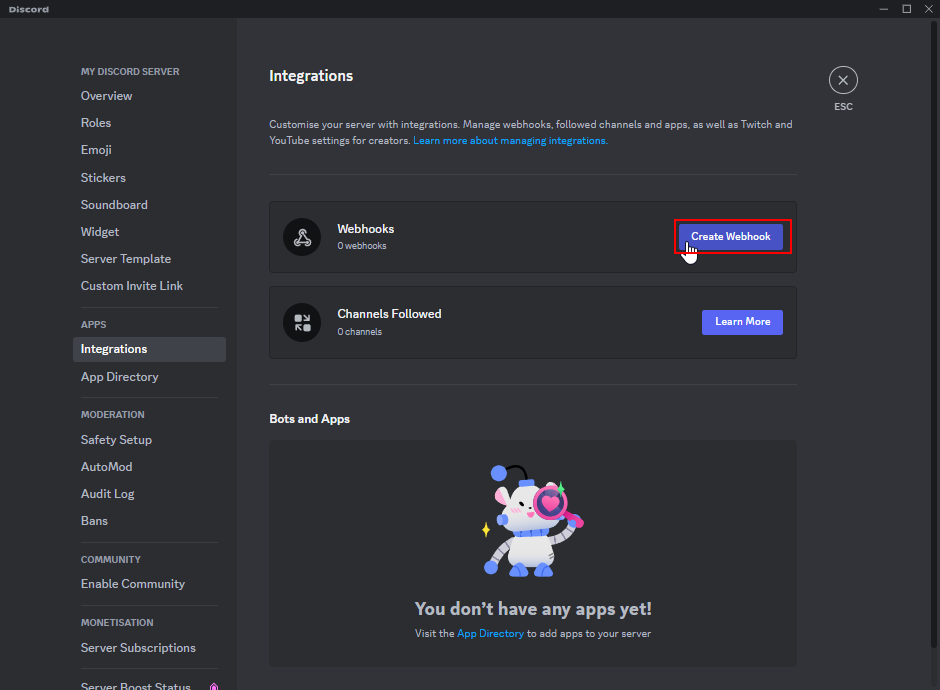940x690 pixels.
Task: Click the vertical scrollbar on the right
Action: pos(933,336)
